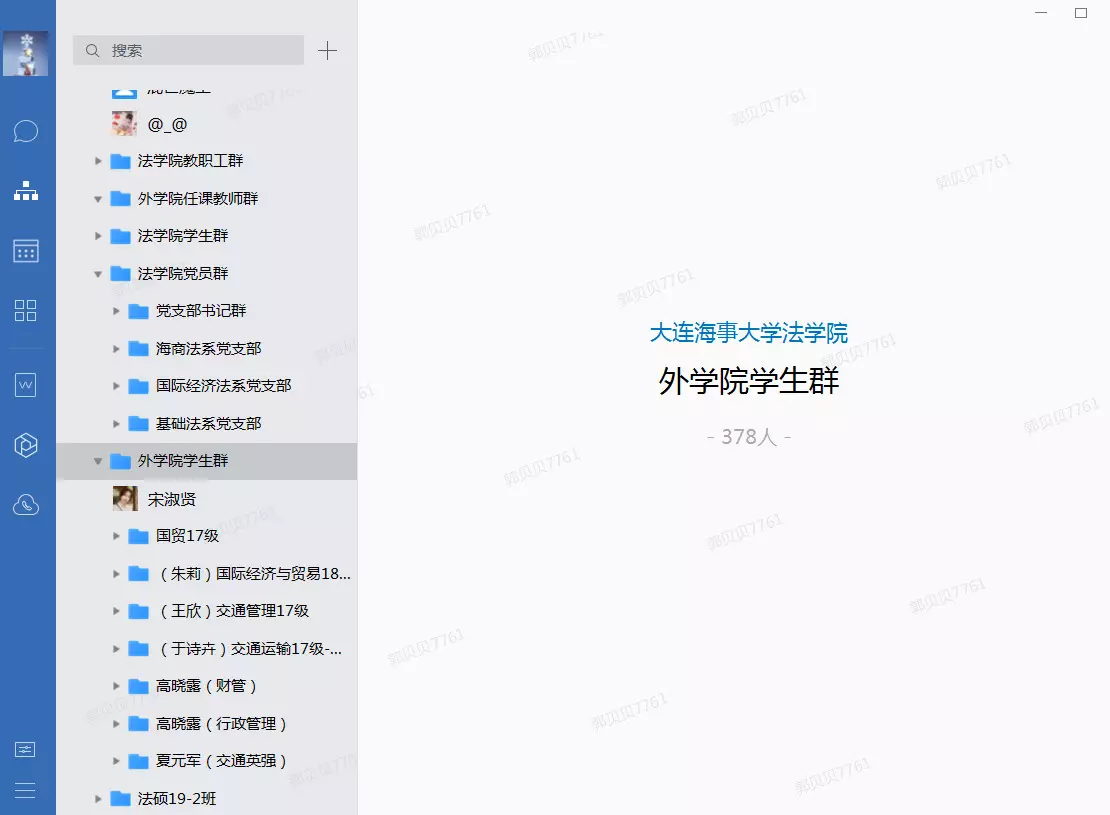Collapse the 外学院任课教师群 folder arrow
Image resolution: width=1110 pixels, height=815 pixels.
[98, 199]
